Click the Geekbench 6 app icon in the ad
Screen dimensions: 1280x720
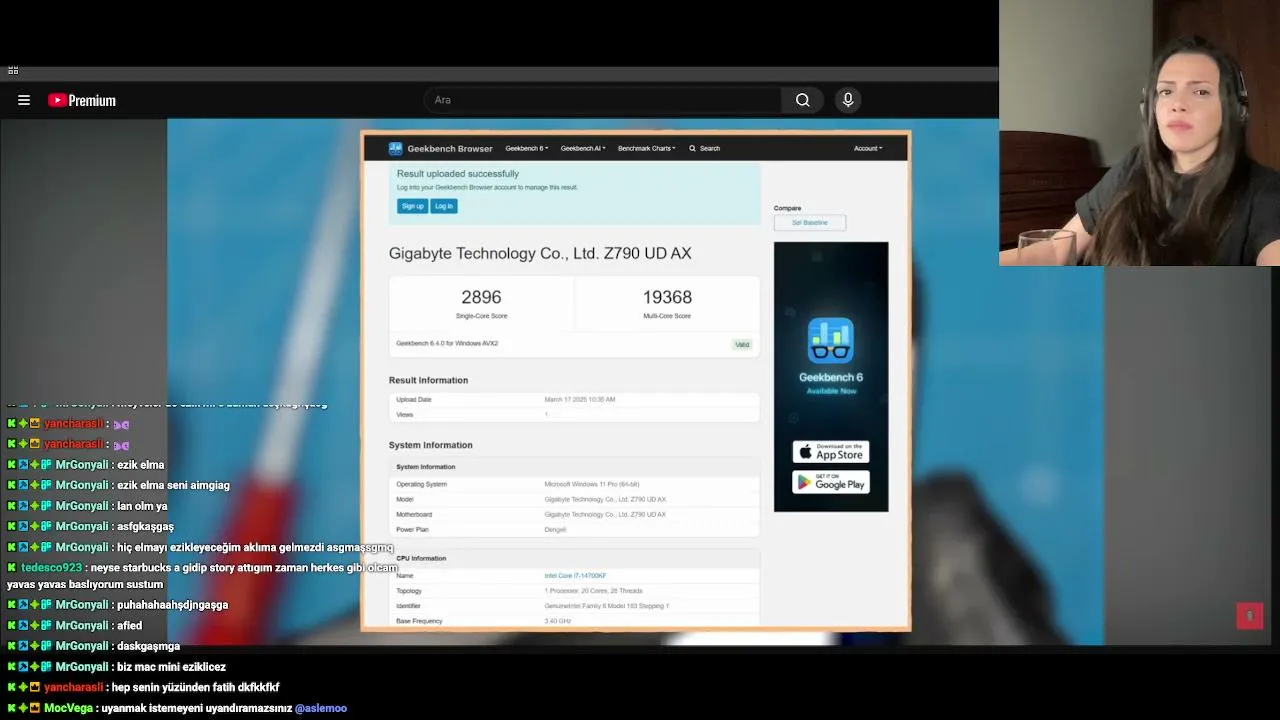pos(831,341)
